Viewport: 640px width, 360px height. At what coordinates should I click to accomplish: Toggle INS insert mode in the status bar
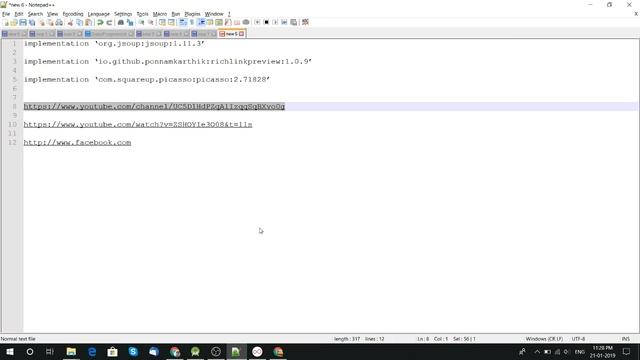coord(625,339)
